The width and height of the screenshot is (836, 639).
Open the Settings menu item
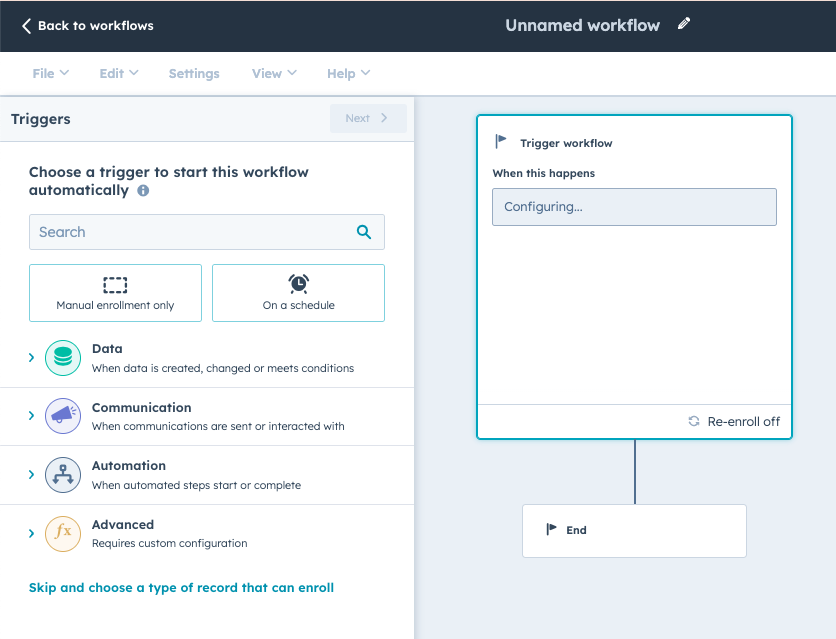pos(193,72)
